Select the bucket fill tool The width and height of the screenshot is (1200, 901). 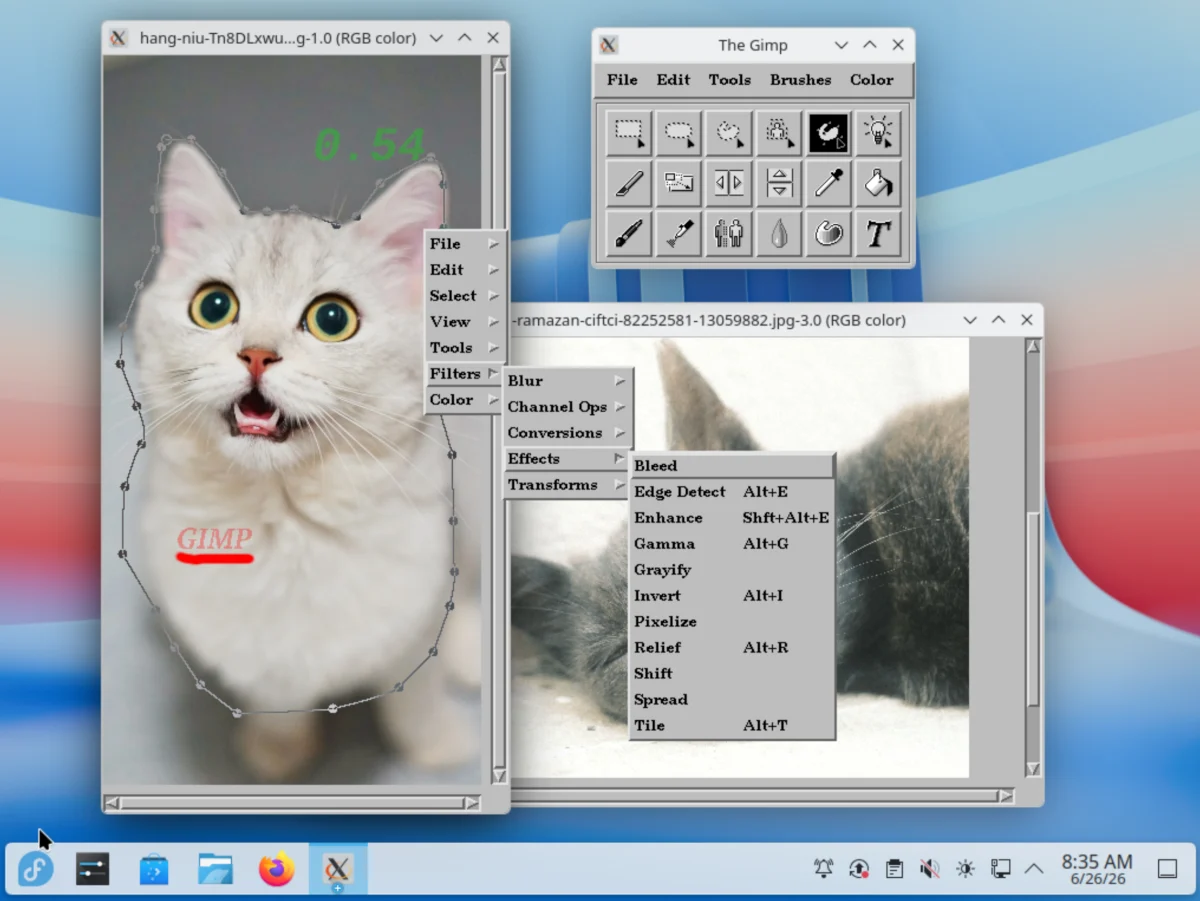(879, 182)
